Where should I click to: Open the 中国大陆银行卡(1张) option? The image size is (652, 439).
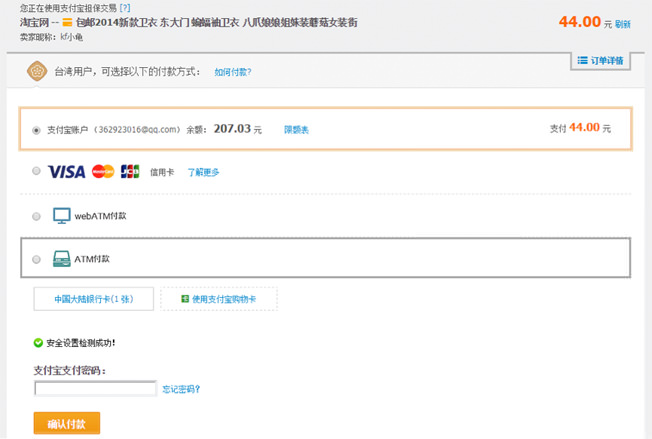(94, 299)
